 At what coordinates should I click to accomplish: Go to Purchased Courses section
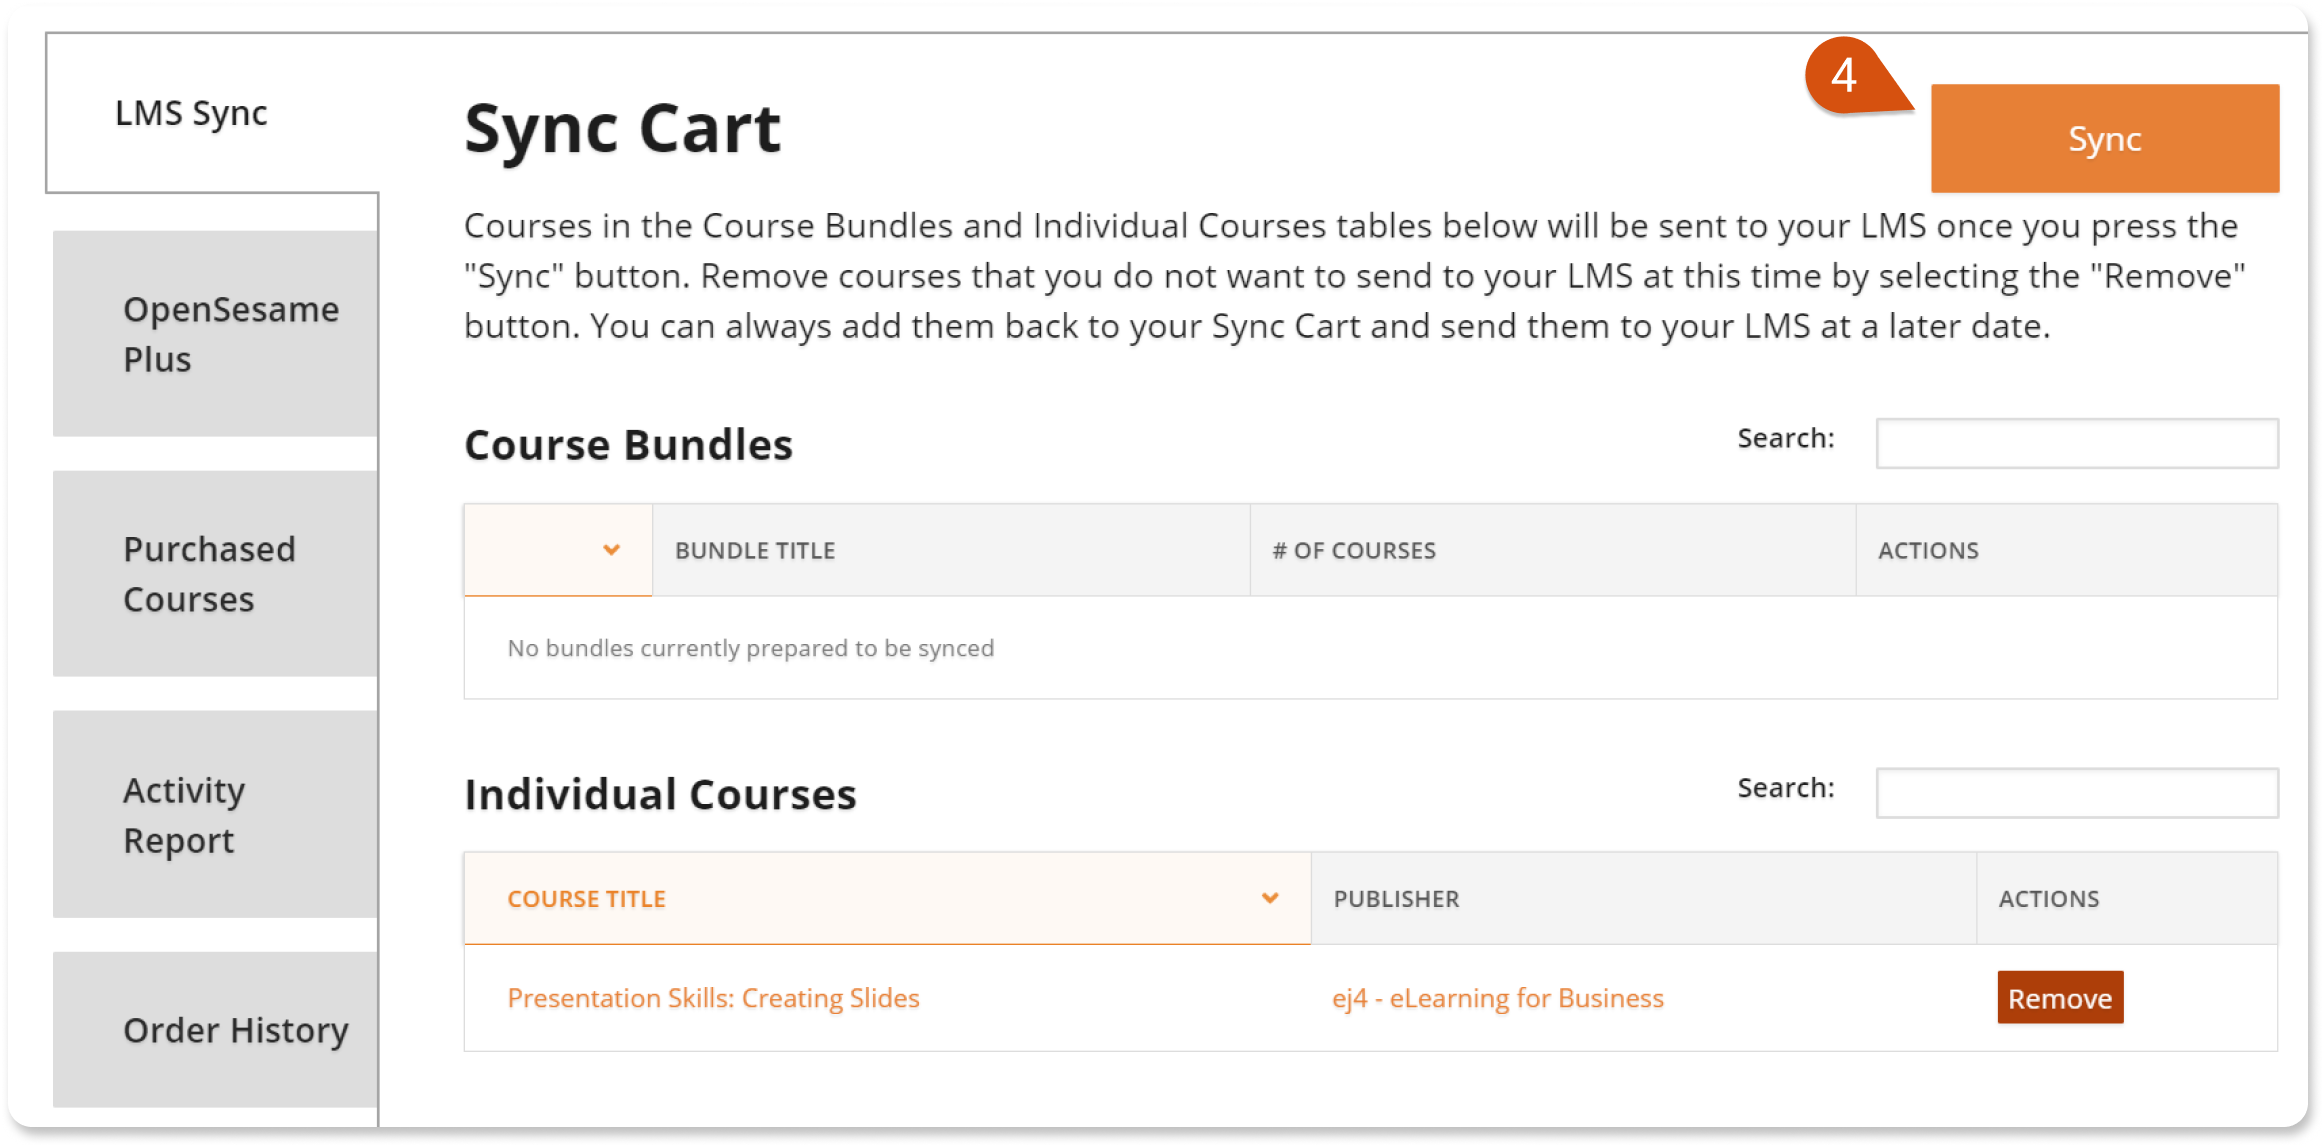[x=215, y=574]
